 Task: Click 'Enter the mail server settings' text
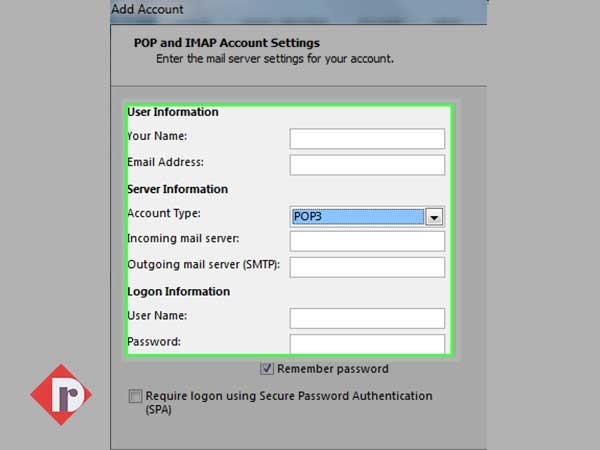[274, 59]
